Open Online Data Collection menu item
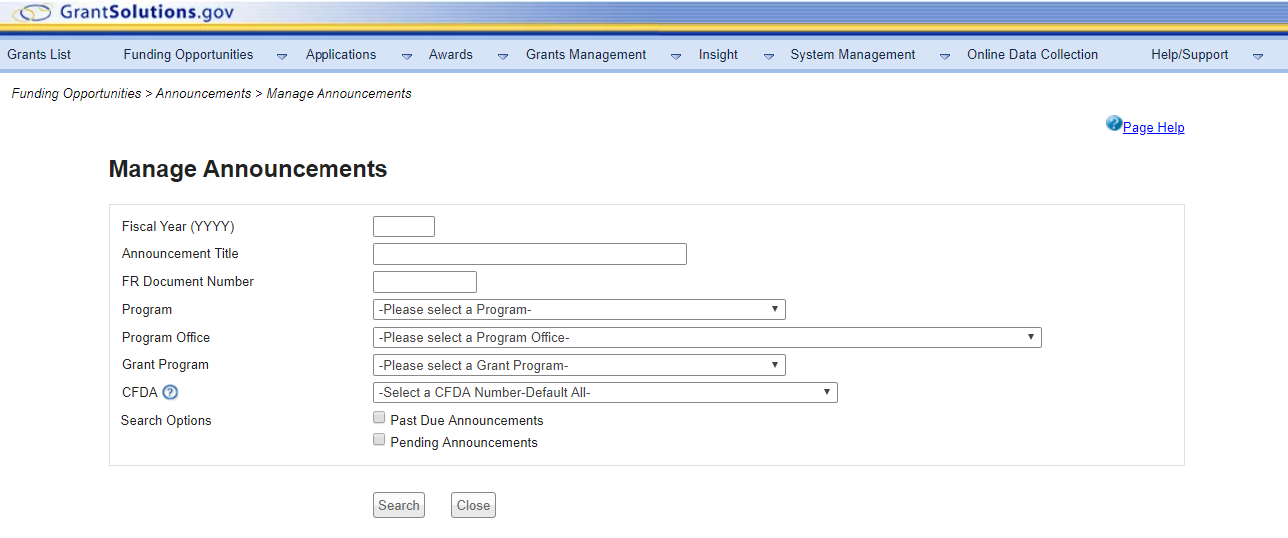The height and width of the screenshot is (538, 1288). [1032, 55]
